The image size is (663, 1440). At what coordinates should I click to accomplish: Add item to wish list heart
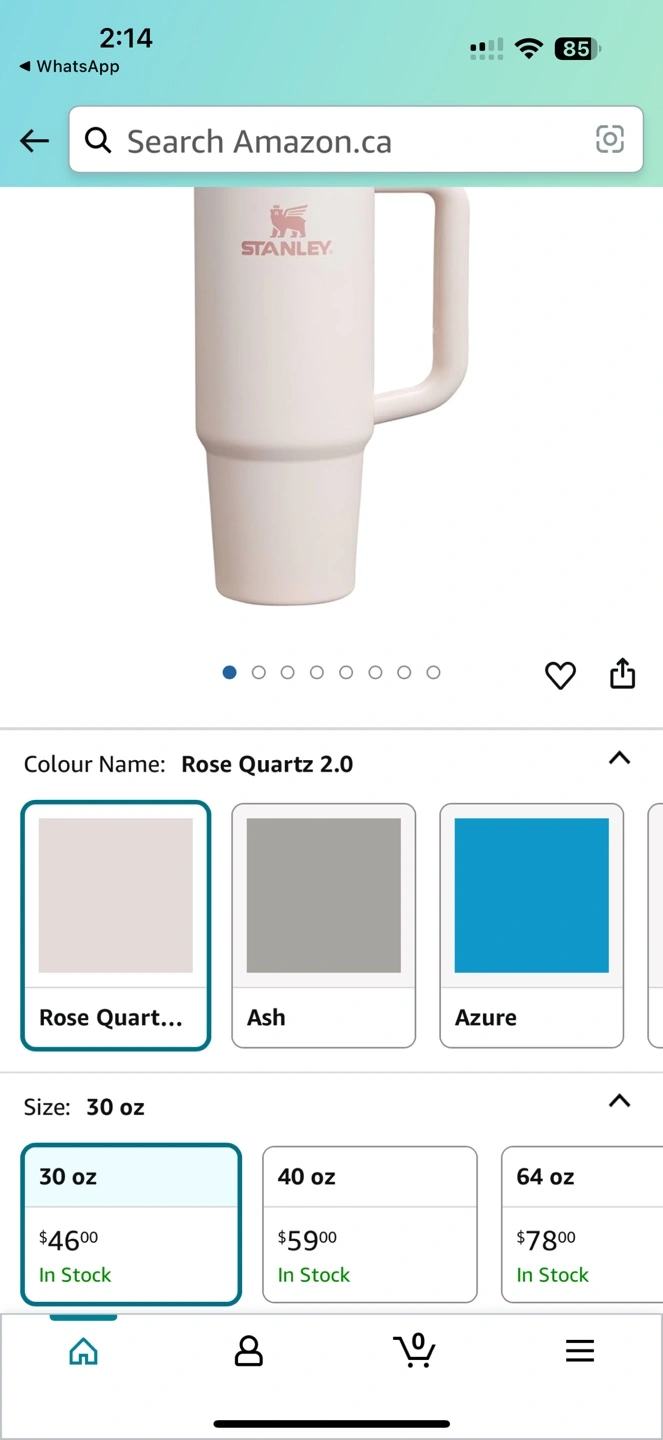coord(560,676)
